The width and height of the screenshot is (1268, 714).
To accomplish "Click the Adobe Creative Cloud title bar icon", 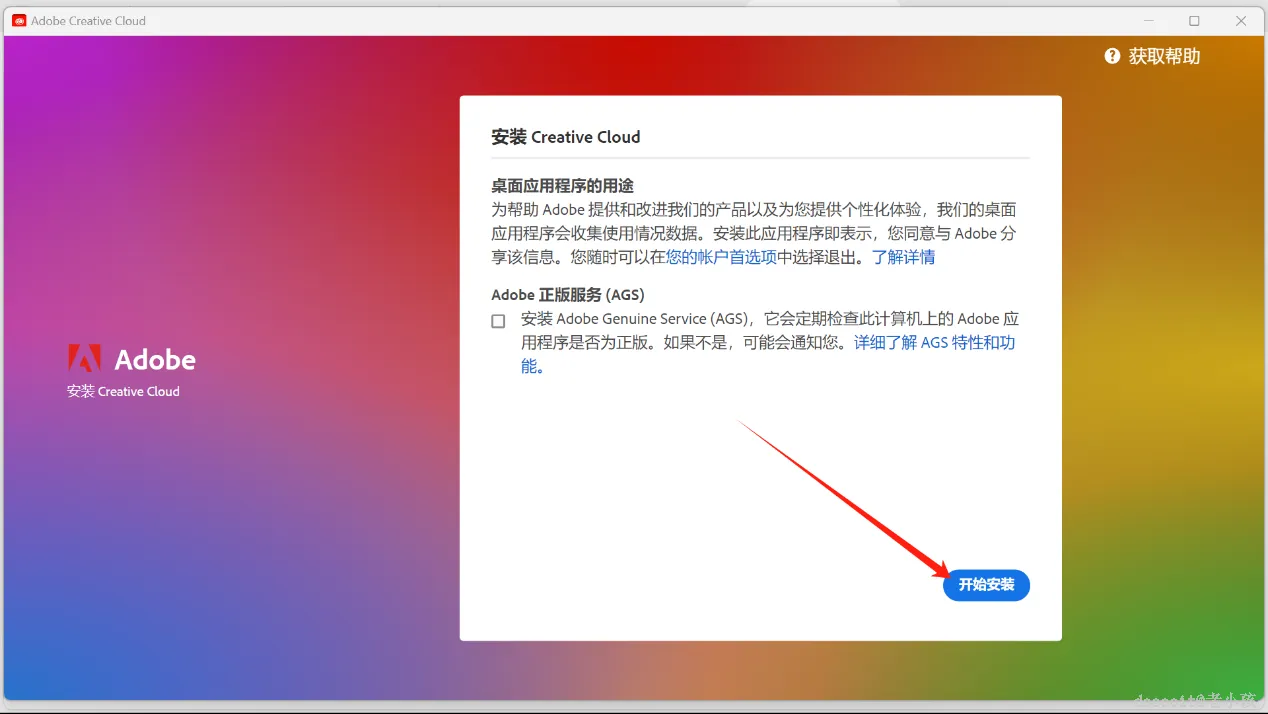I will (18, 20).
